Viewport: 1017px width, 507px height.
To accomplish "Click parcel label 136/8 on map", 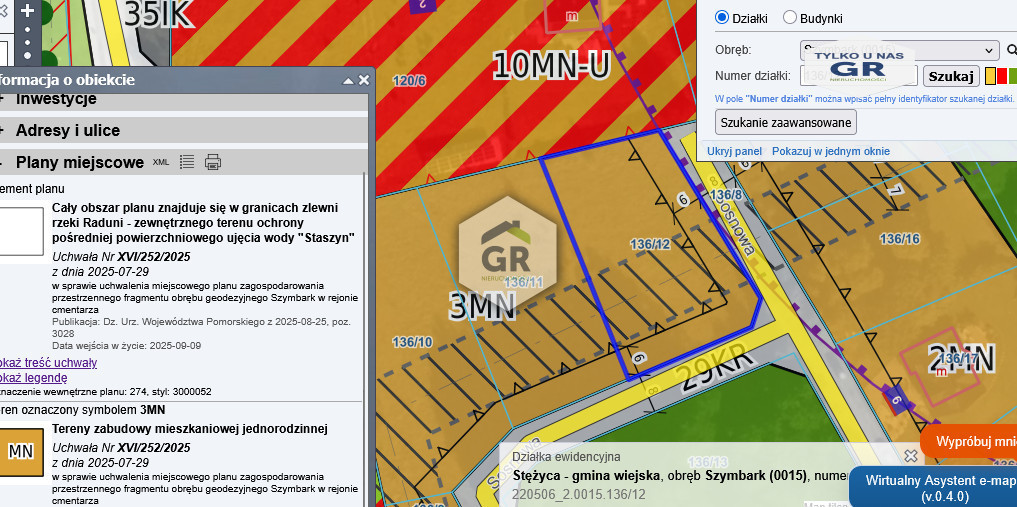I will 726,194.
